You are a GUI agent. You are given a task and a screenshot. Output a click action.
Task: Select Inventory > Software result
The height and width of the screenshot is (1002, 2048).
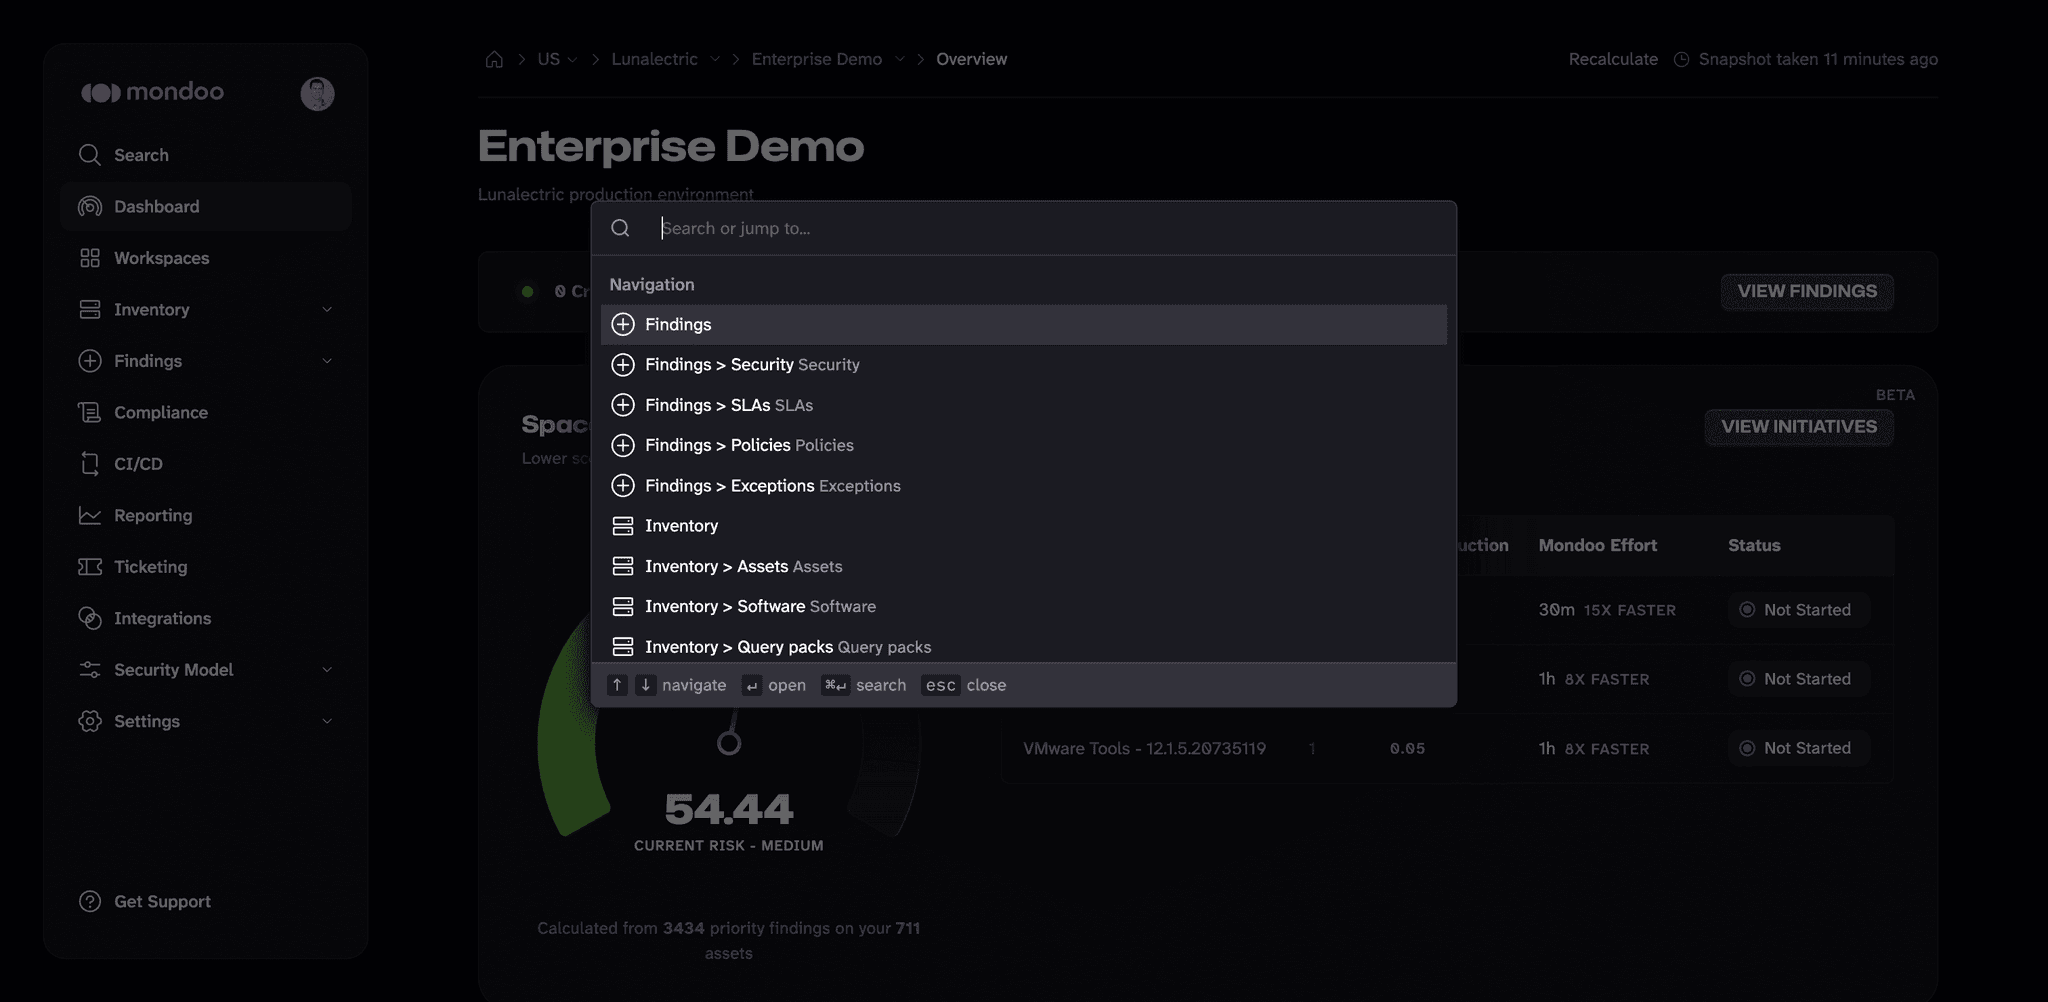pos(1023,606)
